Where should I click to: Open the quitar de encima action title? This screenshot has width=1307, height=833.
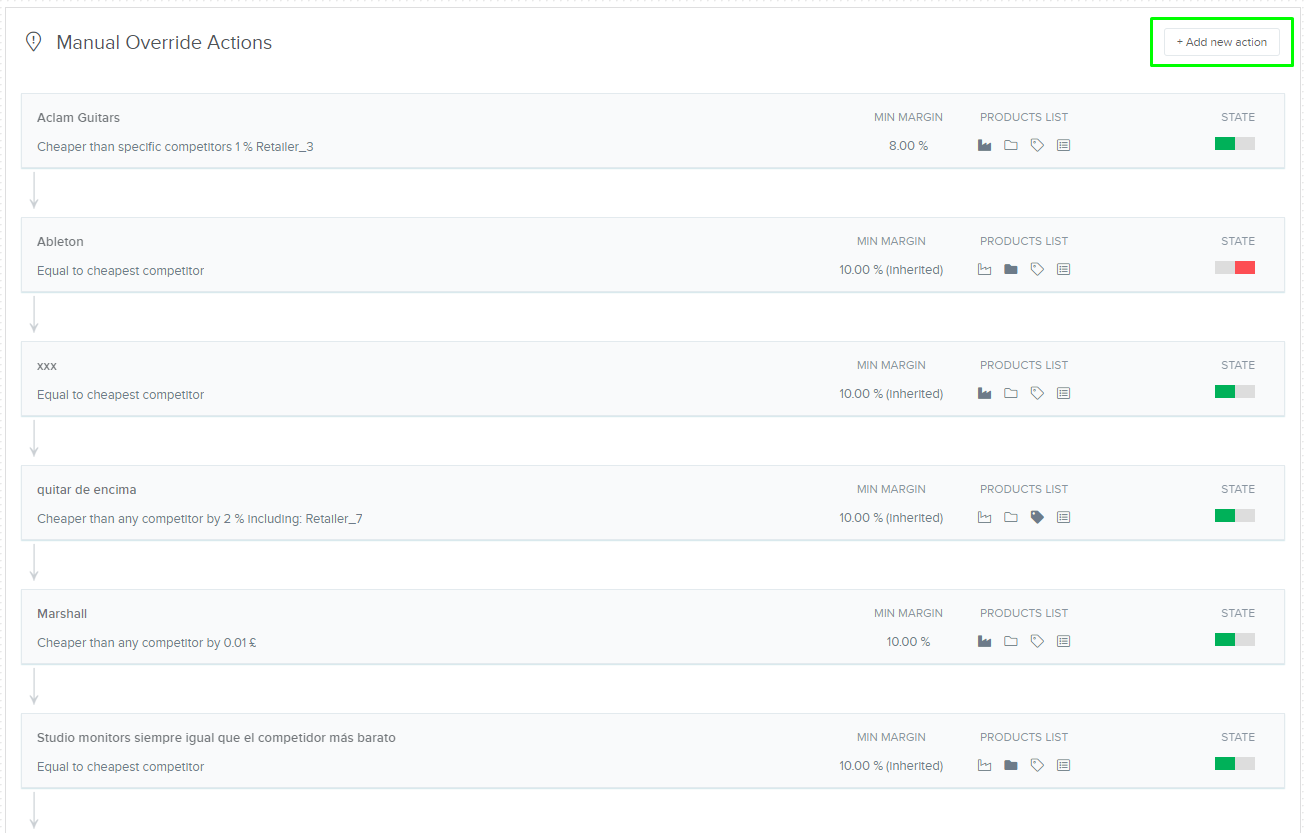pyautogui.click(x=87, y=490)
